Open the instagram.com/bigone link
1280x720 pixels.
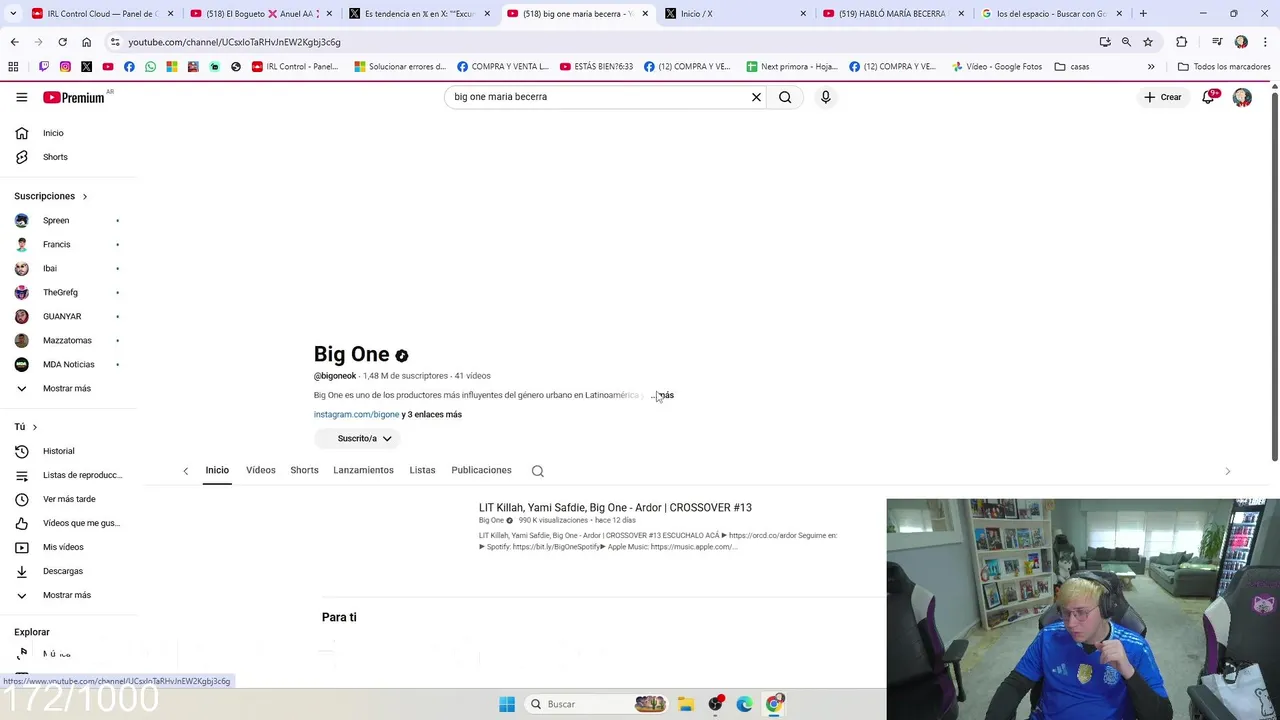tap(356, 414)
